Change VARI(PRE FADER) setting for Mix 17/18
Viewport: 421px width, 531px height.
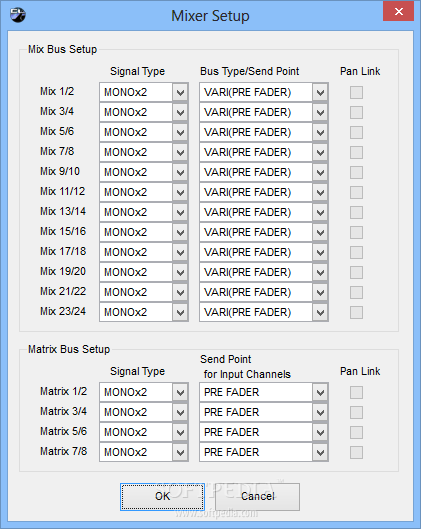(264, 252)
